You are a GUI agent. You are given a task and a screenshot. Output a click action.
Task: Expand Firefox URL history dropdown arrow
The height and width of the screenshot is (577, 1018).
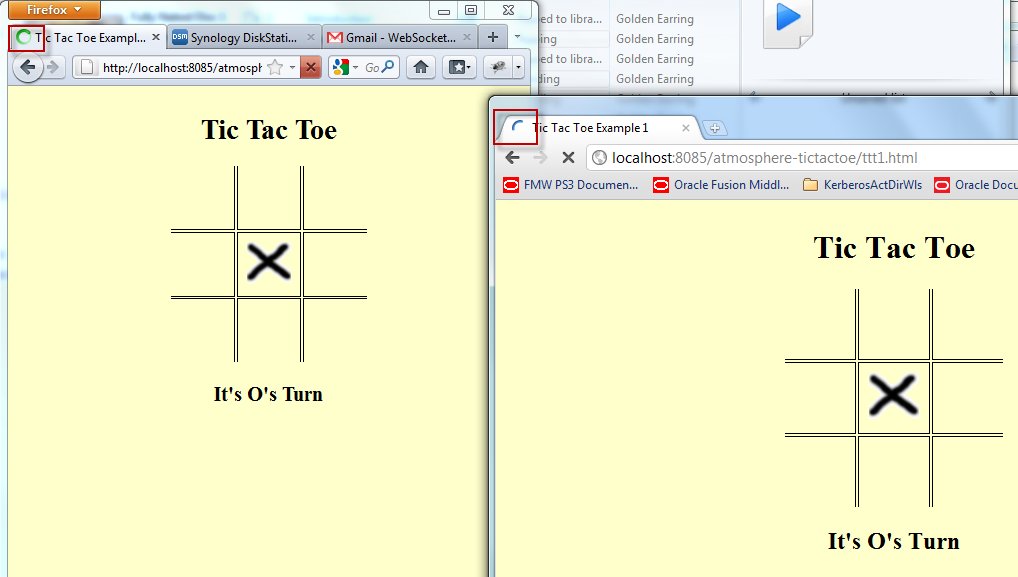click(x=292, y=67)
